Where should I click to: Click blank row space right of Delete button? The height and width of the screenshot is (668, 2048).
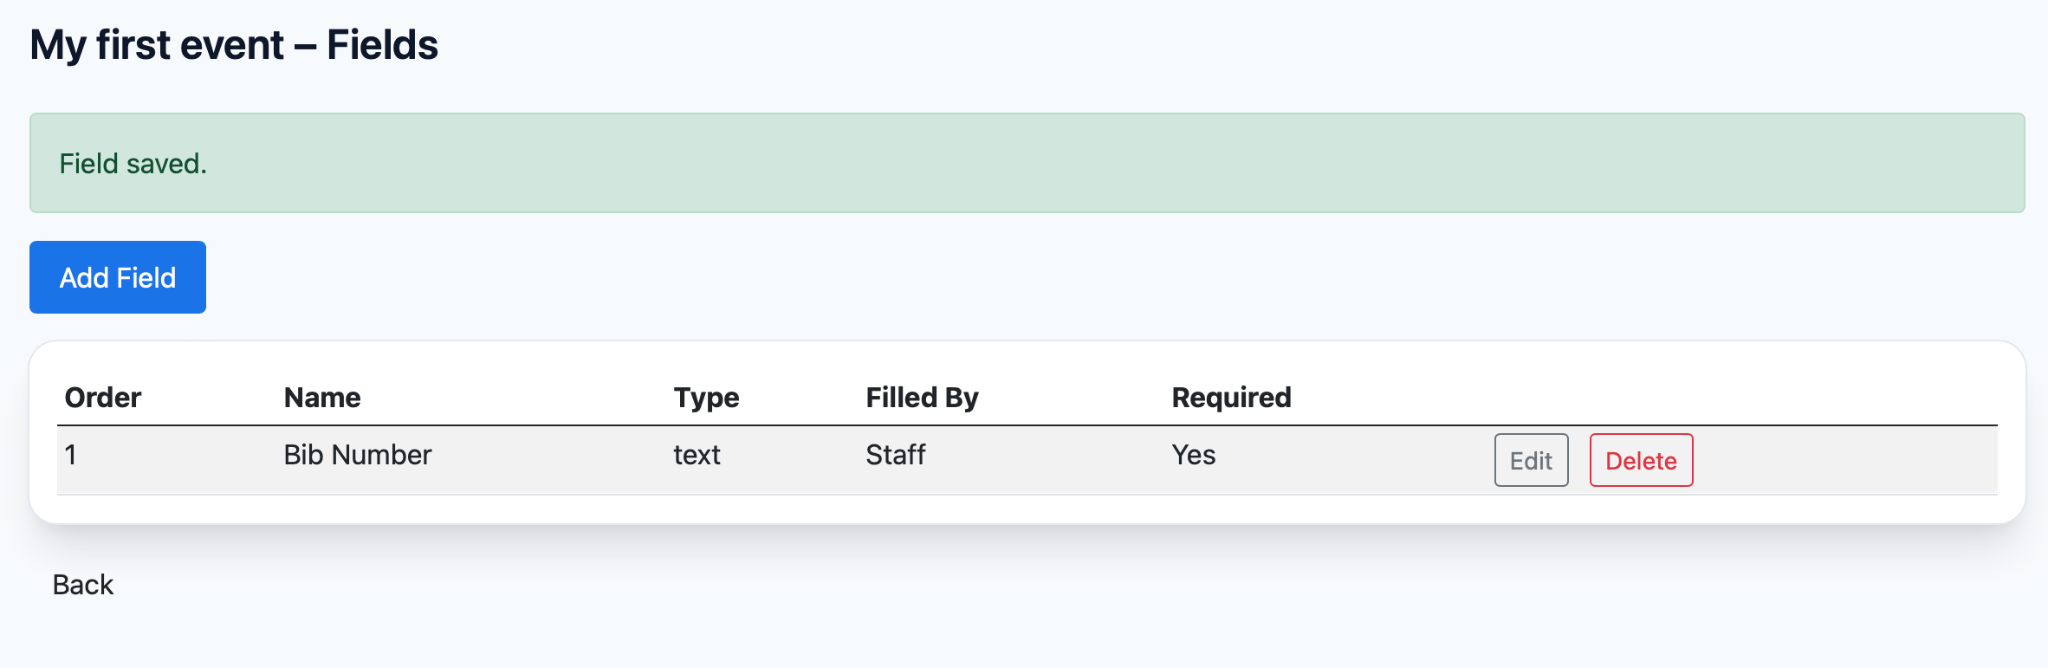1850,460
